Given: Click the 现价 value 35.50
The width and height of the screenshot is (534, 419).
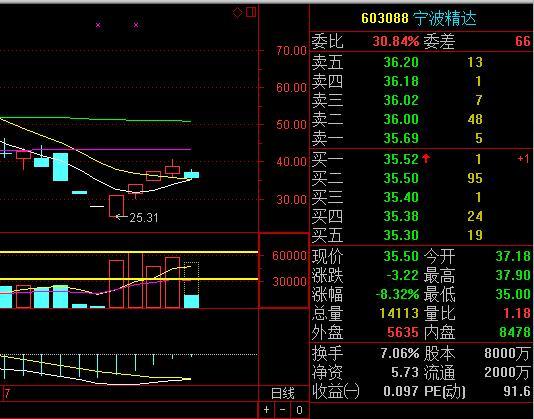Looking at the screenshot, I should [x=401, y=256].
